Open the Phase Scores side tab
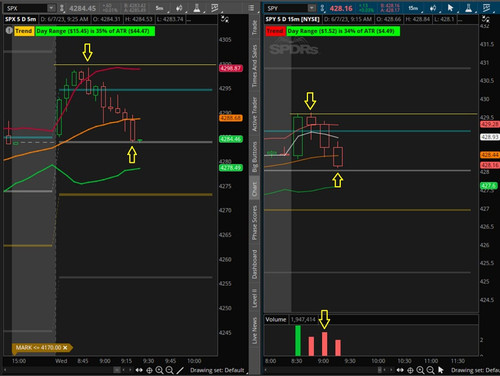500x376 pixels. click(x=254, y=223)
